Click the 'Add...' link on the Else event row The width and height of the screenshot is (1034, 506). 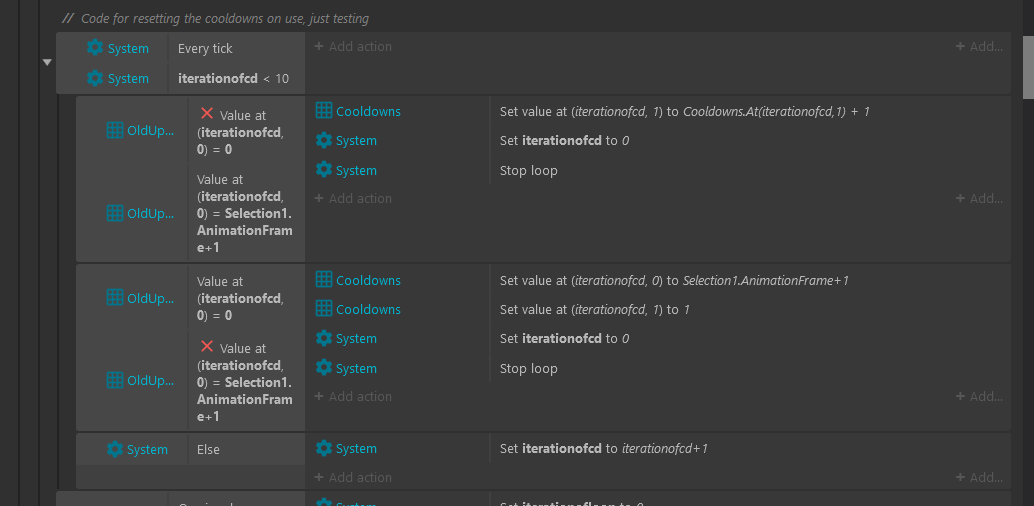(978, 477)
